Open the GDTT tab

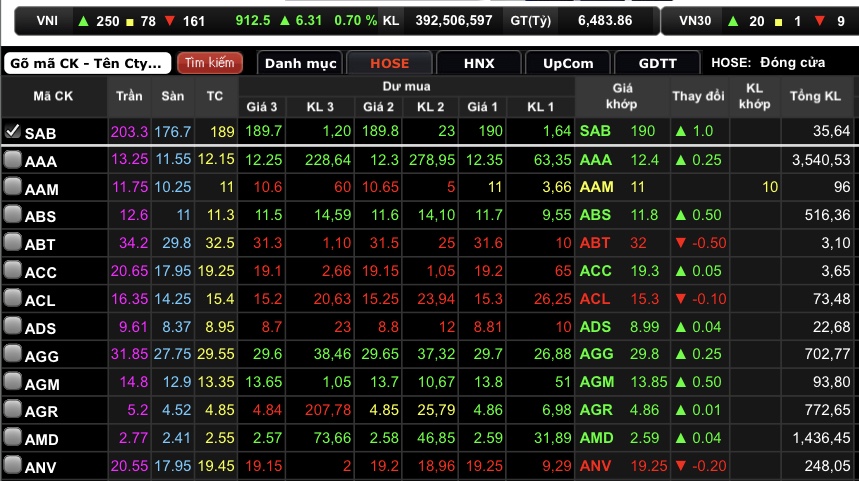point(657,63)
